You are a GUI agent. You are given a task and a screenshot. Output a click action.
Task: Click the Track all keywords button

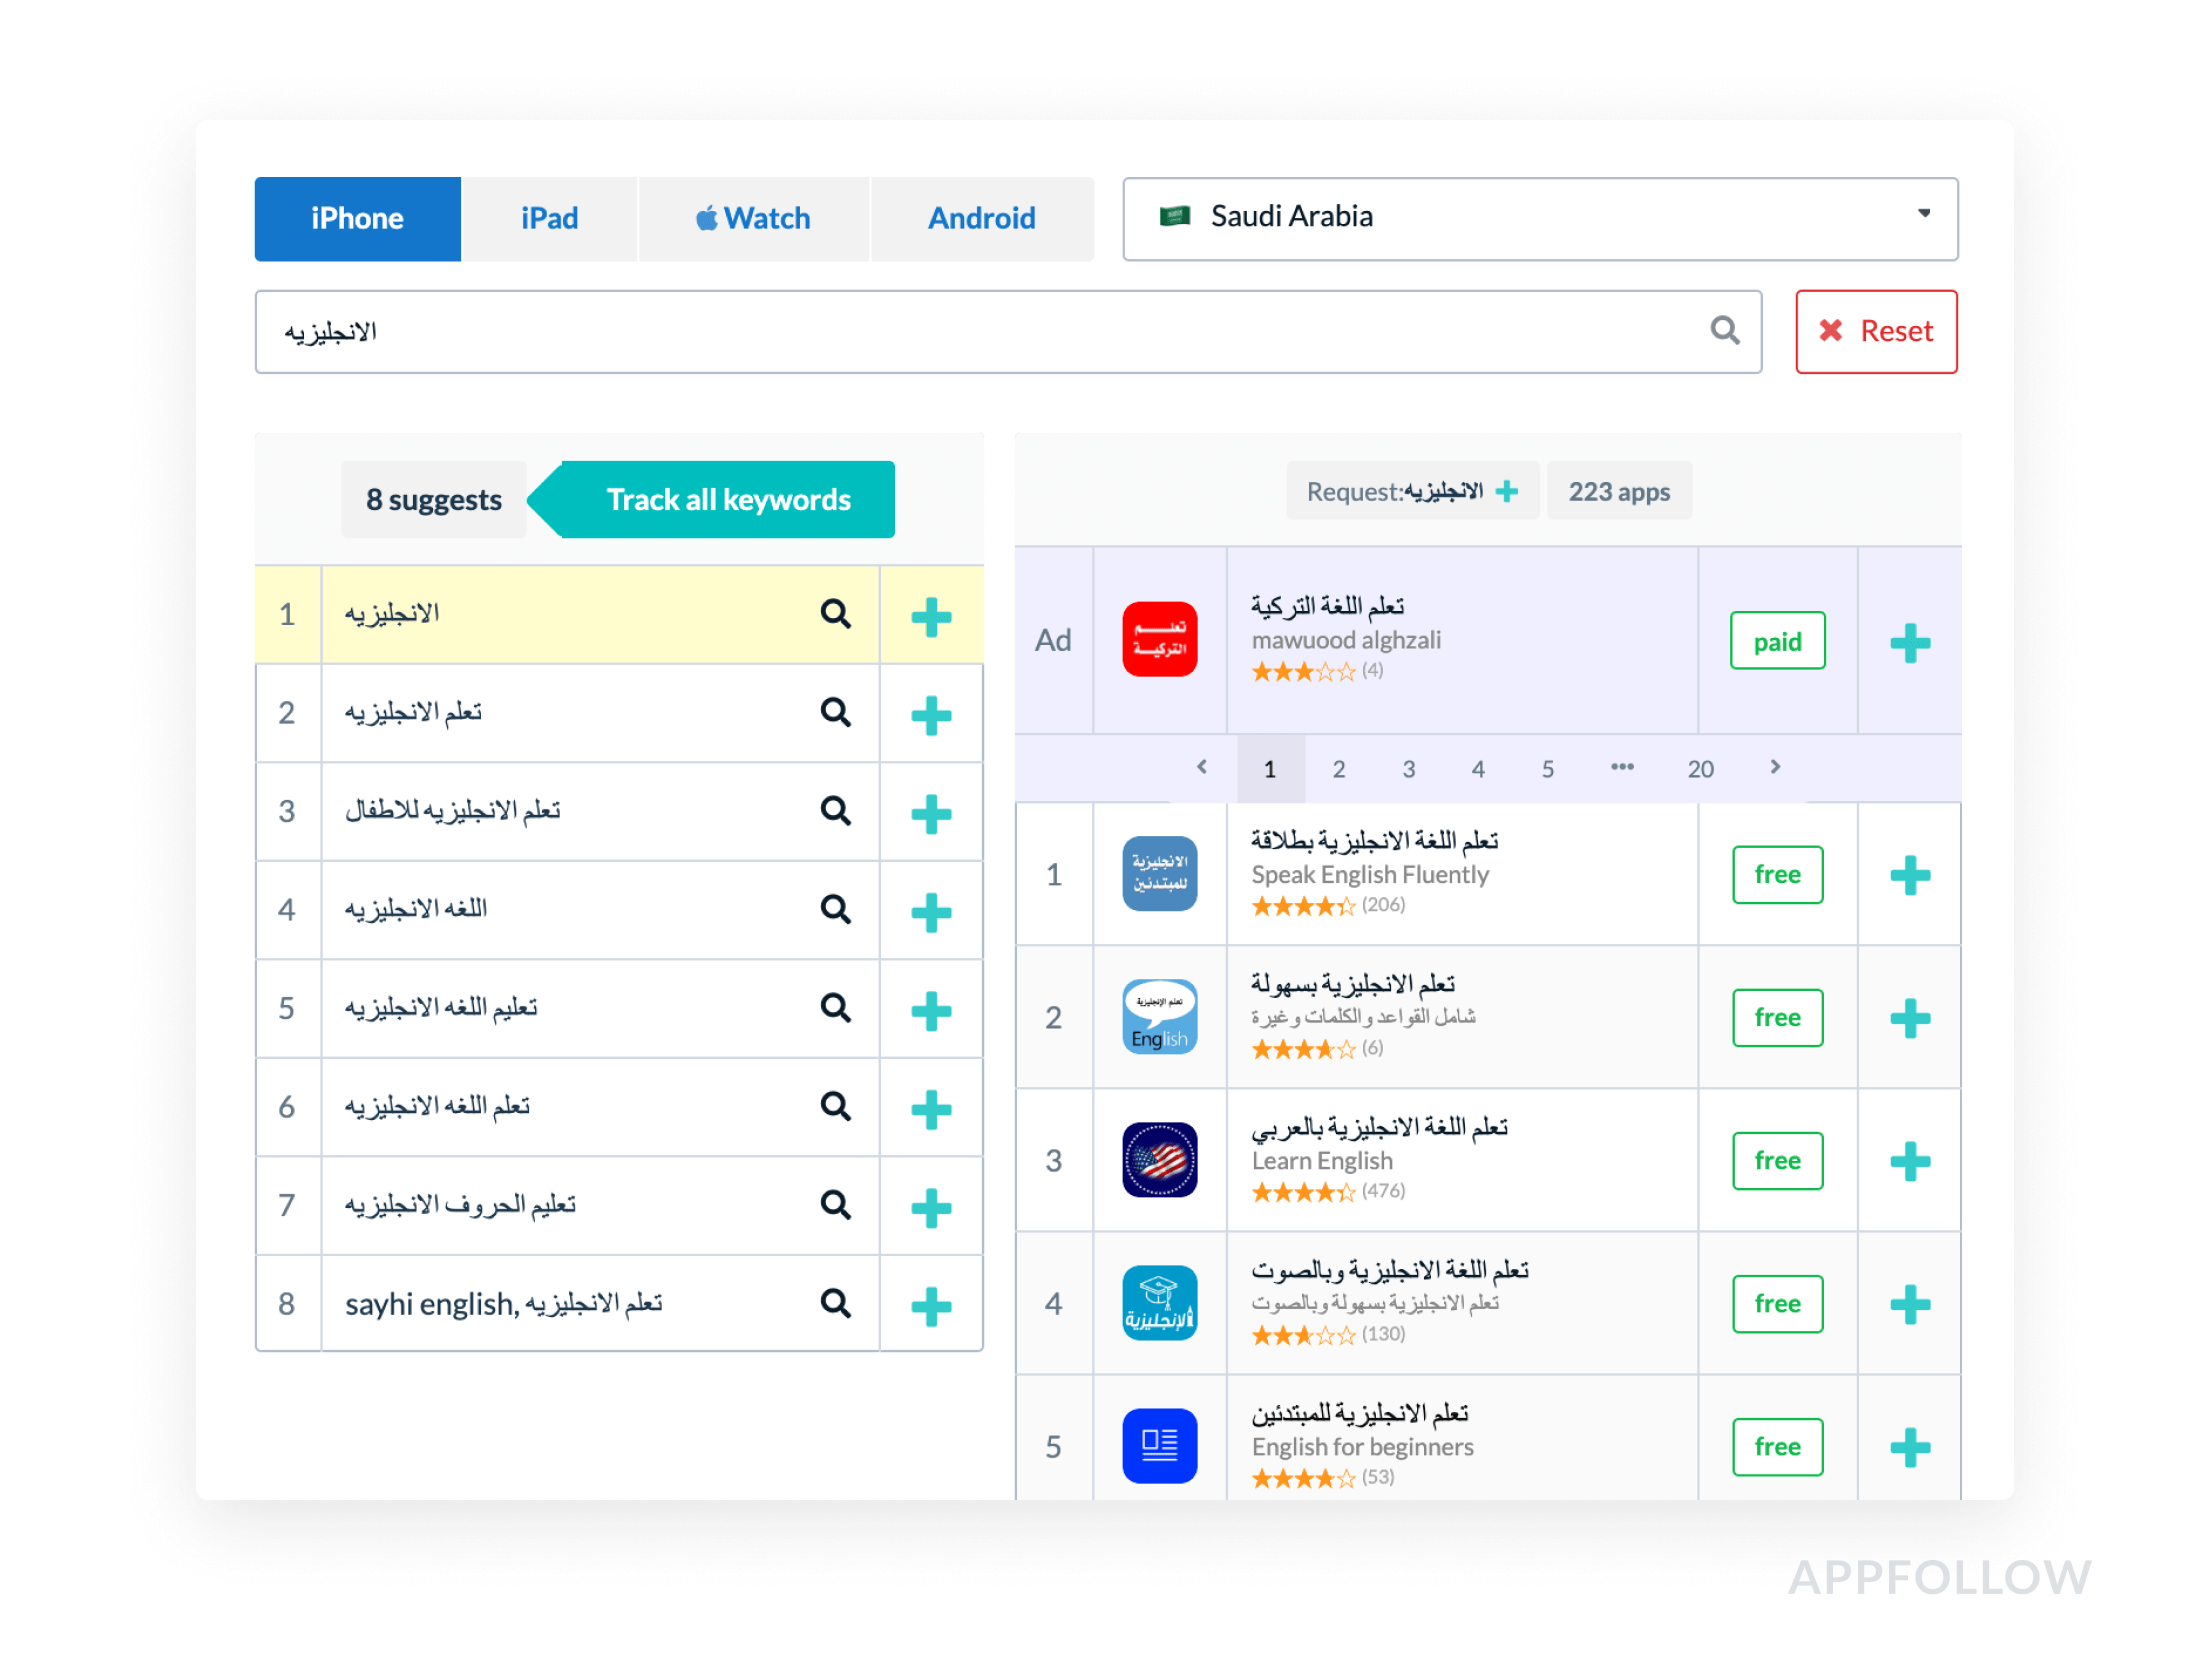[x=727, y=499]
